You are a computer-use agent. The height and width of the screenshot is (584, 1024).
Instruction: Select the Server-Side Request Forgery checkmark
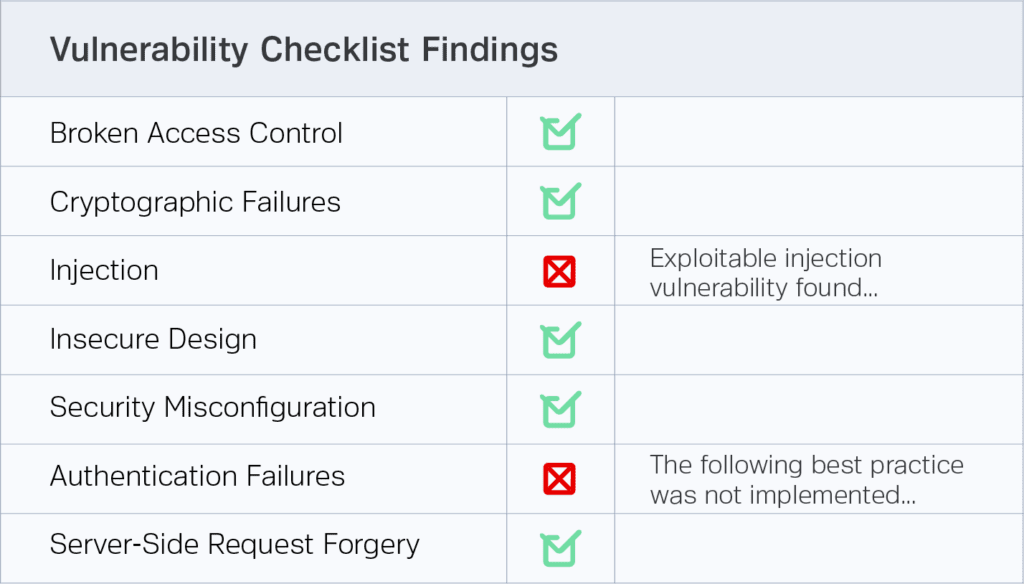(560, 547)
